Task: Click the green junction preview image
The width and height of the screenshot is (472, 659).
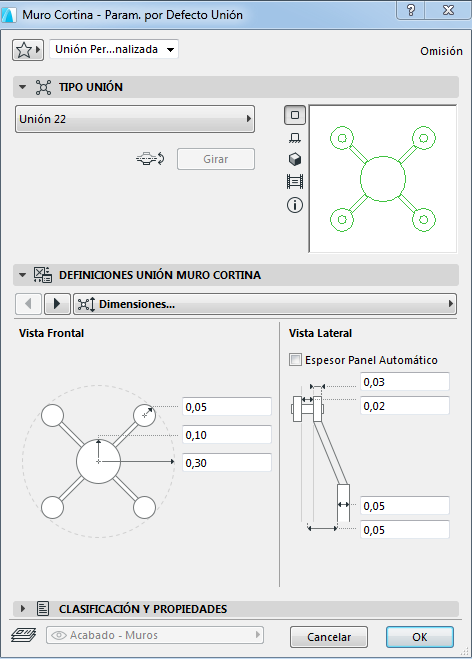Action: click(383, 179)
